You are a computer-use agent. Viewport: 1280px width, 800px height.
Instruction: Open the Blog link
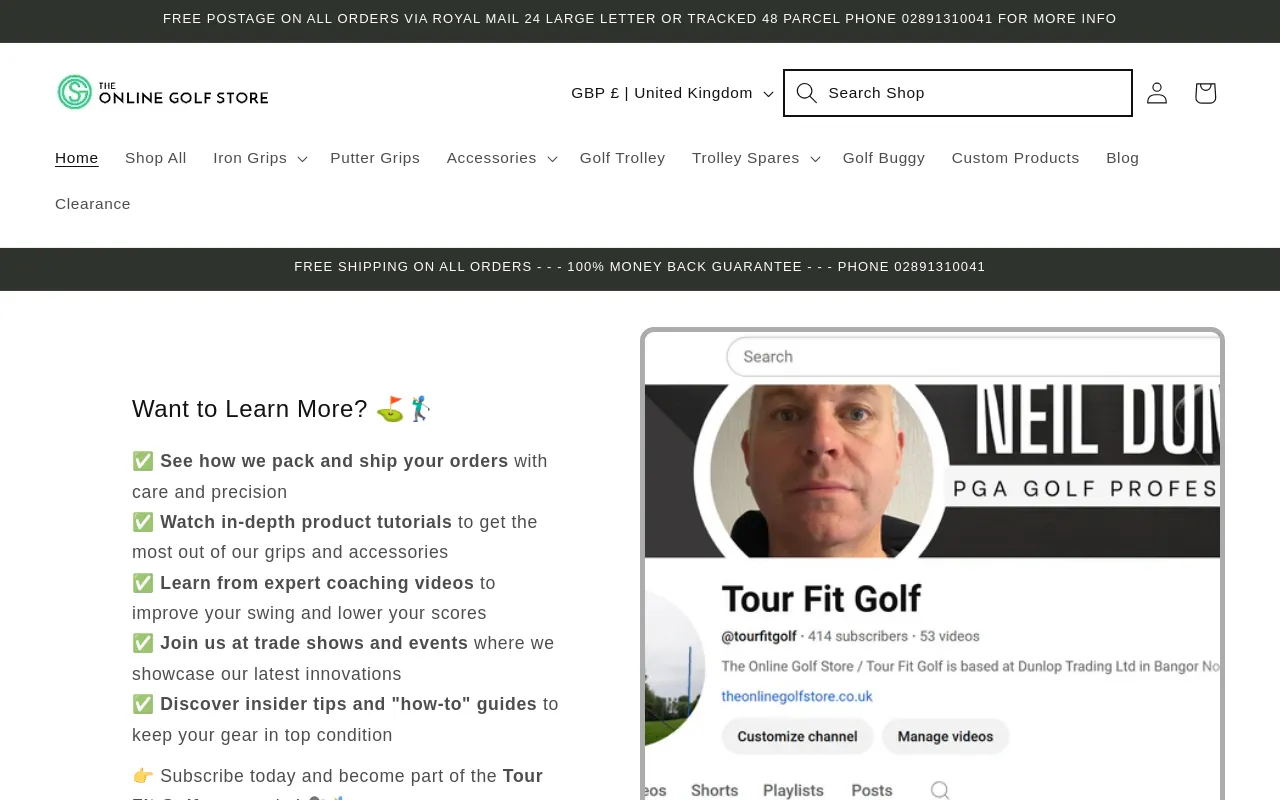[x=1122, y=158]
